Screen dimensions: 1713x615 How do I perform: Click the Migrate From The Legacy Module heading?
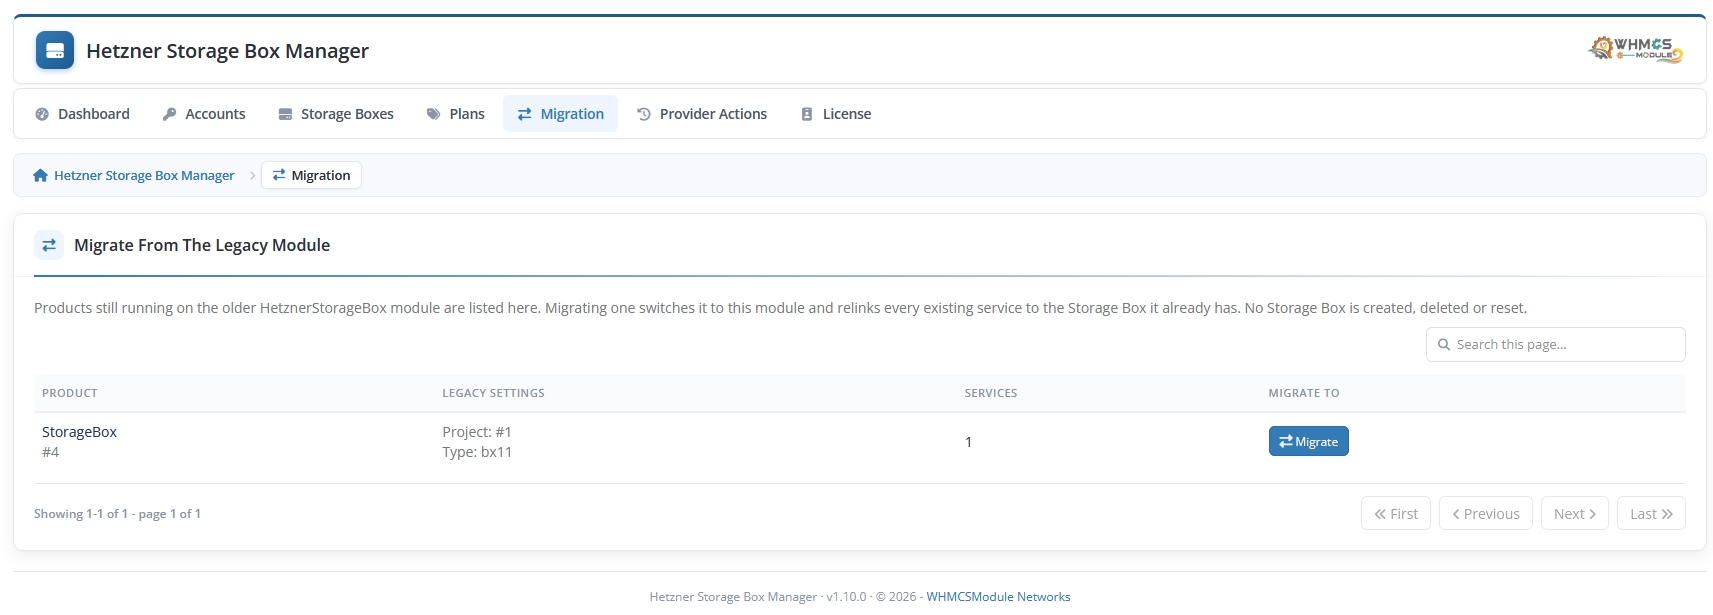[202, 245]
